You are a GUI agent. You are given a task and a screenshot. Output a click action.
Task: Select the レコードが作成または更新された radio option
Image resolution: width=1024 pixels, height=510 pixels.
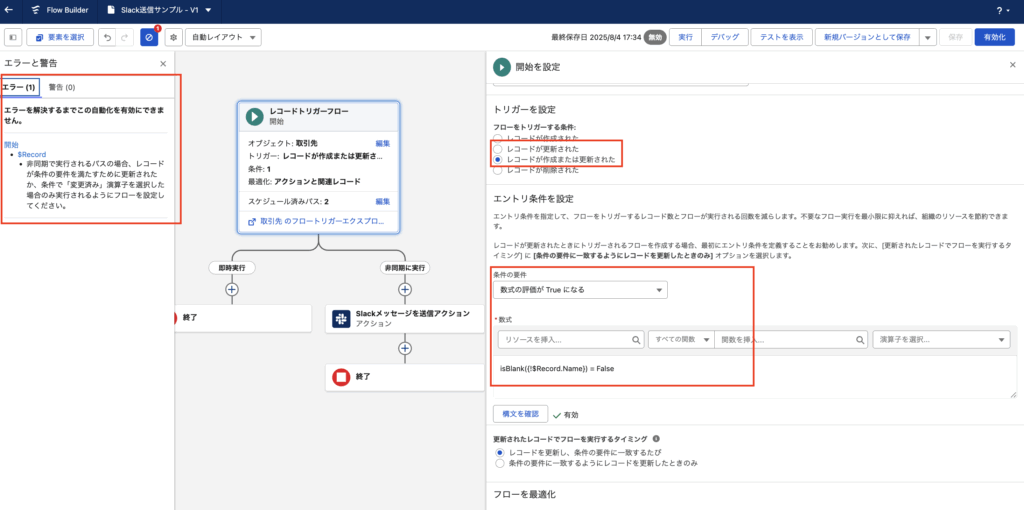click(x=499, y=159)
